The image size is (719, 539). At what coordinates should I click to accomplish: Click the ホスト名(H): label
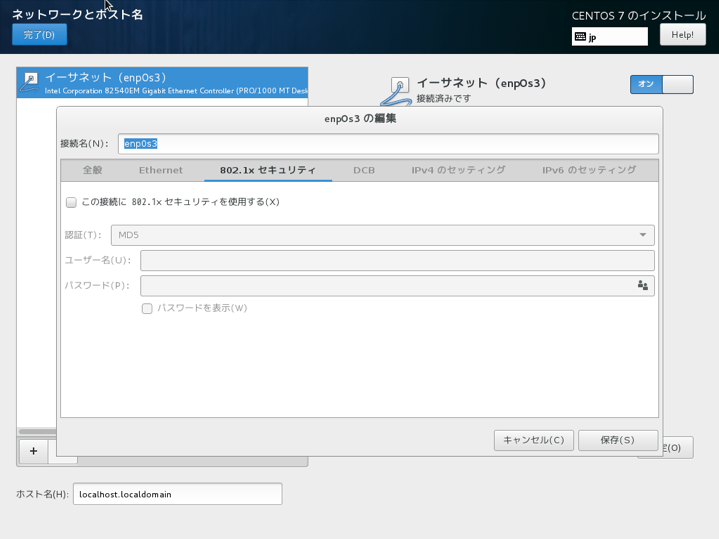[x=42, y=494]
